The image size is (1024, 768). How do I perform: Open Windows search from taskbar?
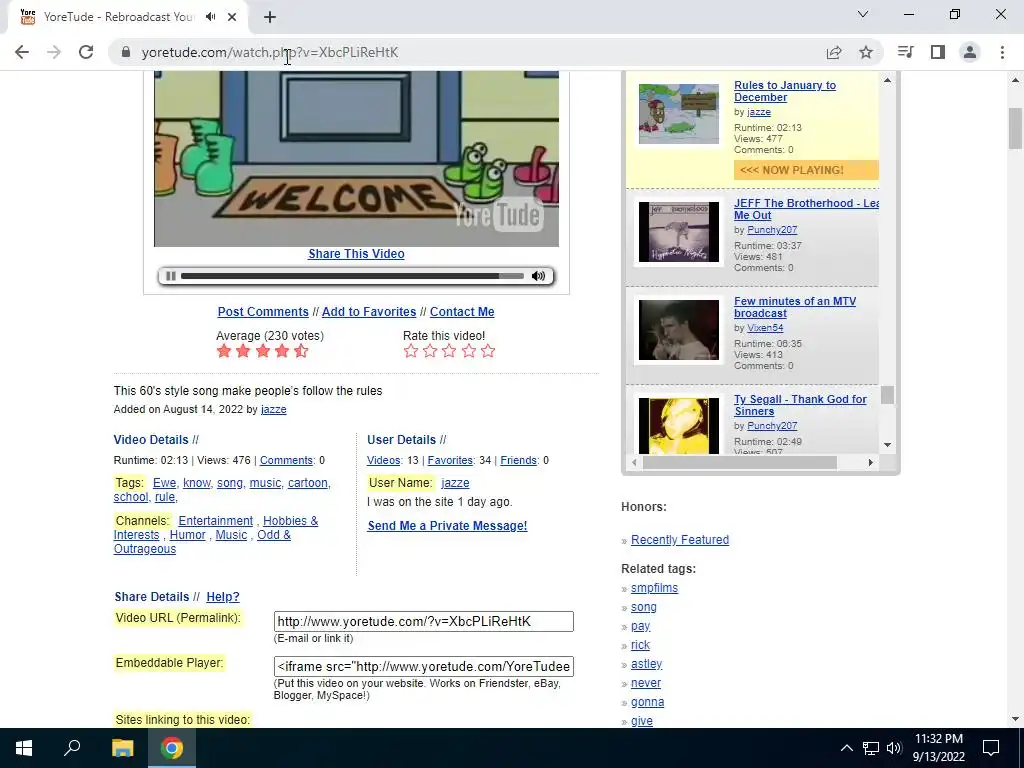pos(72,748)
